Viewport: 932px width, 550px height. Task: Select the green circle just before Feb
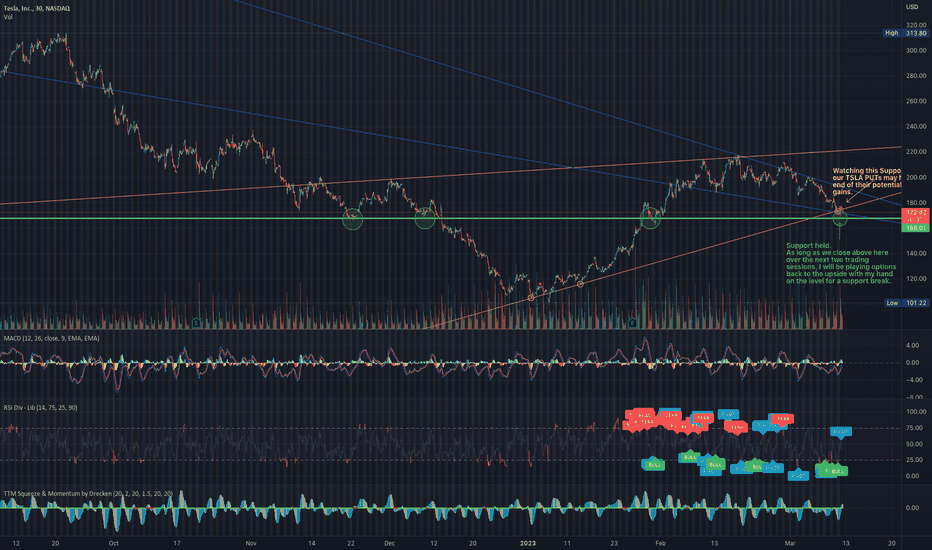pyautogui.click(x=650, y=218)
